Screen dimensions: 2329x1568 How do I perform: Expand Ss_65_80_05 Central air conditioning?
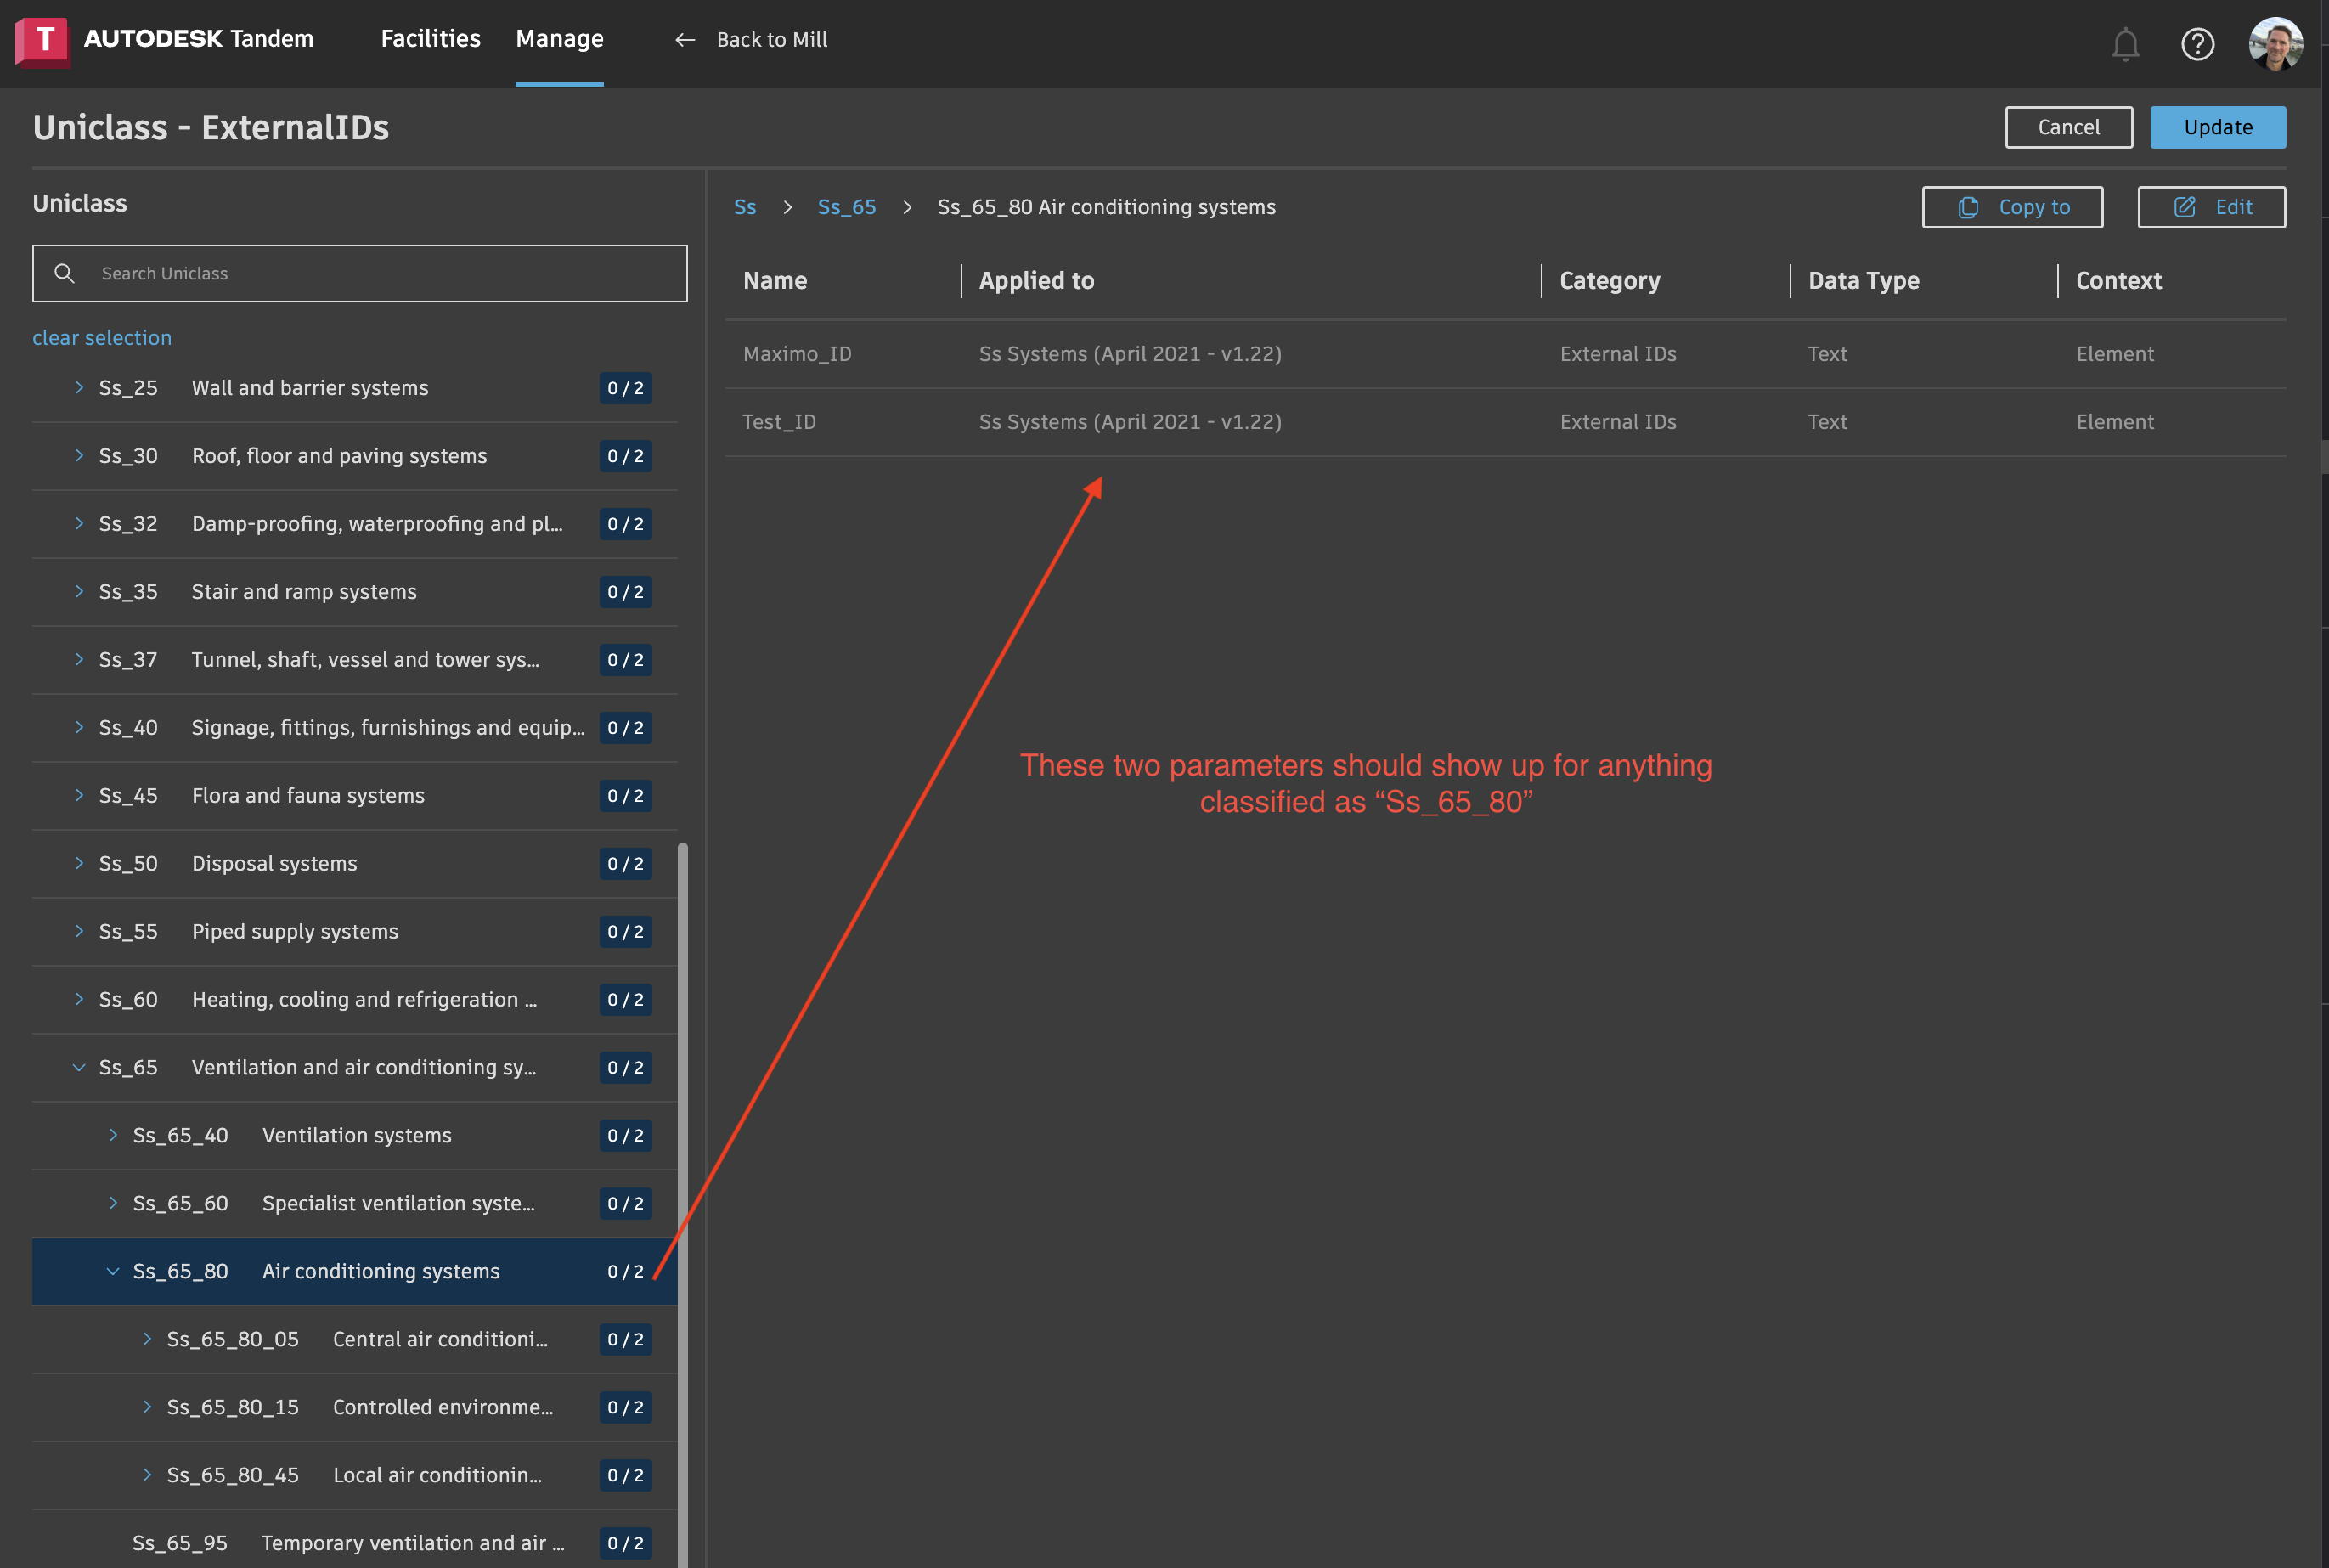click(x=147, y=1339)
